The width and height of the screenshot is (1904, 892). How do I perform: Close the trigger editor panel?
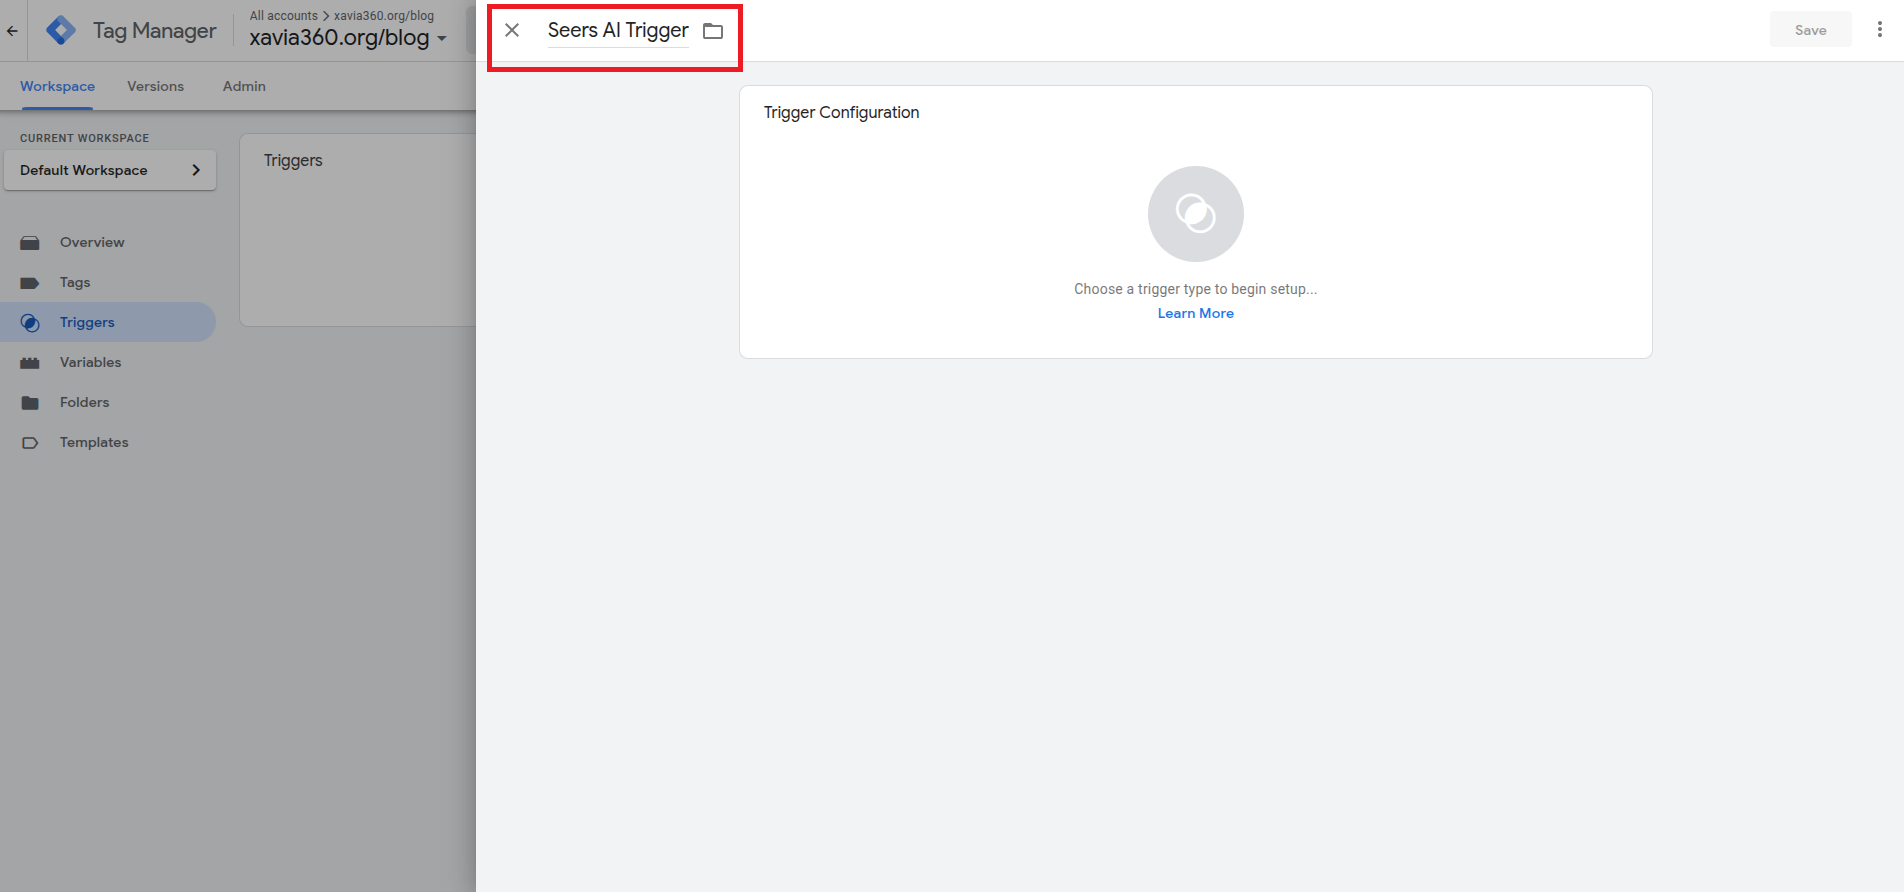pos(512,30)
